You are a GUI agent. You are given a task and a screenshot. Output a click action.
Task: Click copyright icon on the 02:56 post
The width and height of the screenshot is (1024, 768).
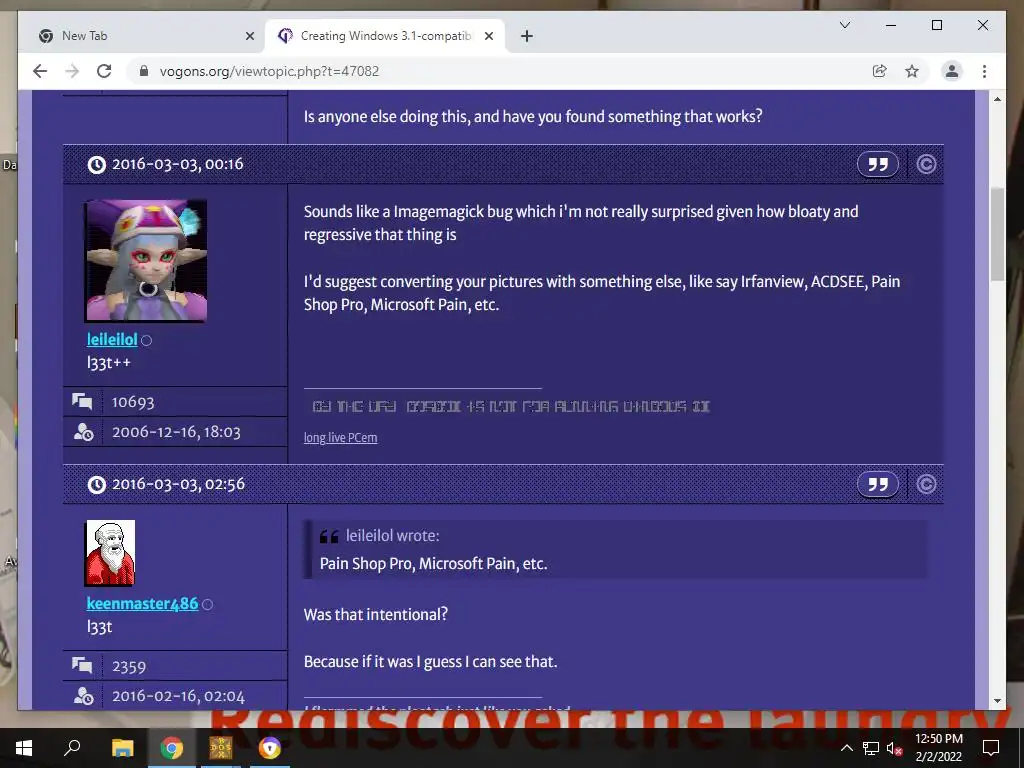tap(926, 484)
